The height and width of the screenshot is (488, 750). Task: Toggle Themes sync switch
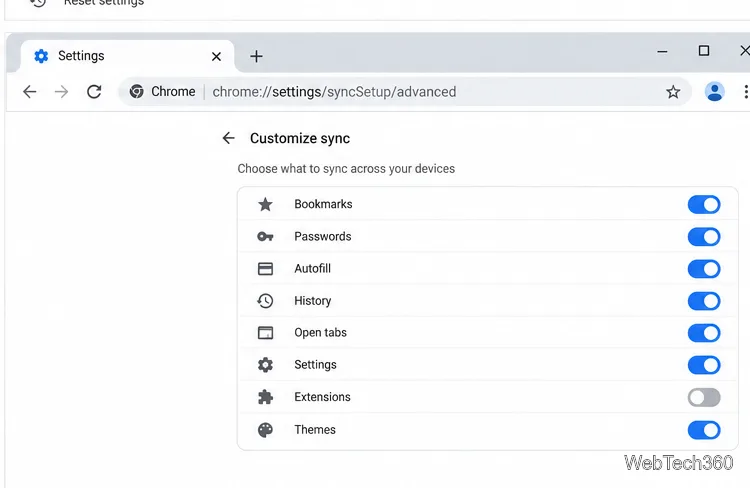pyautogui.click(x=704, y=430)
